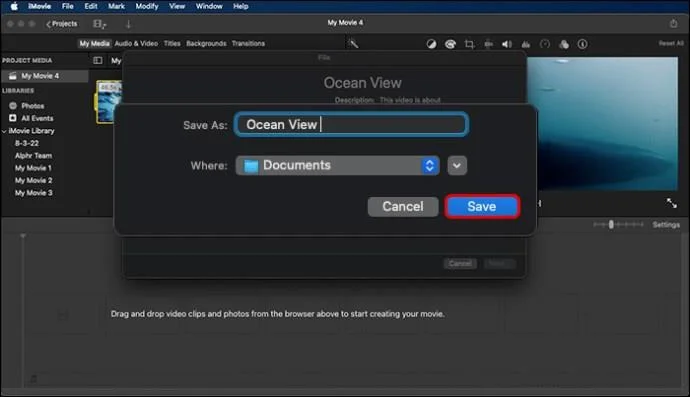Click the ocean preview in viewer
Image resolution: width=690 pixels, height=397 pixels.
tap(602, 124)
